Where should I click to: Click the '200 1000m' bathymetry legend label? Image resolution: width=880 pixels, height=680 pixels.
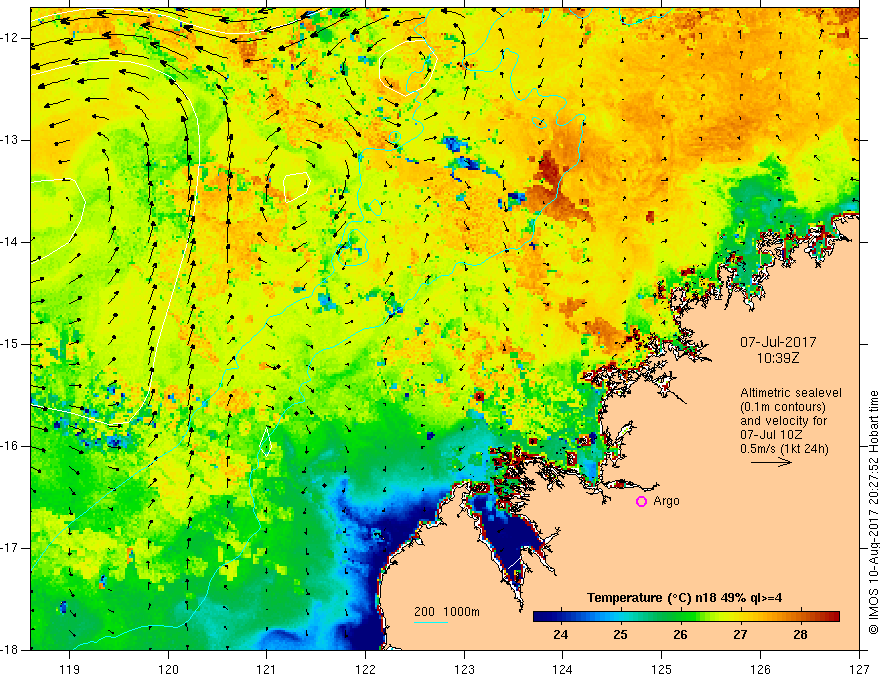point(447,612)
